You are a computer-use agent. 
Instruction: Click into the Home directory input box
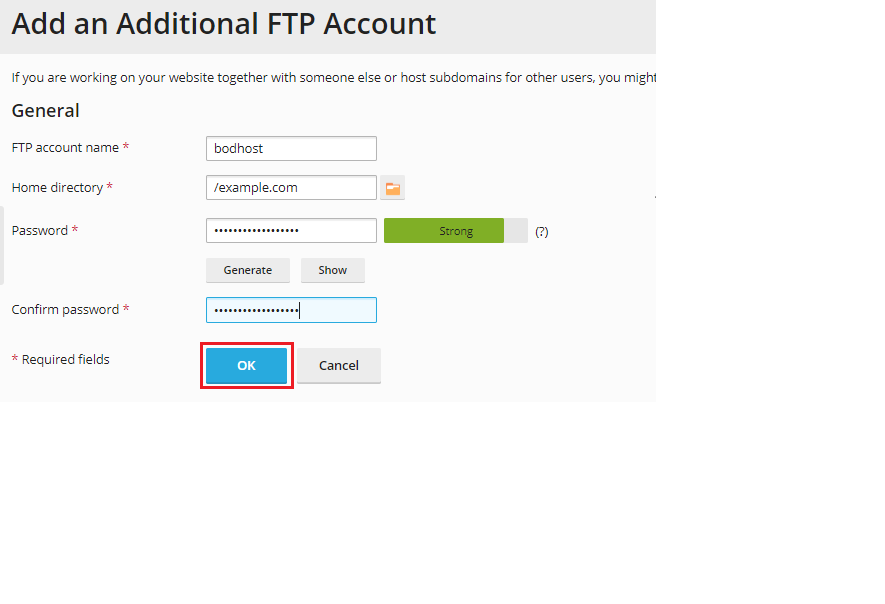tap(291, 187)
